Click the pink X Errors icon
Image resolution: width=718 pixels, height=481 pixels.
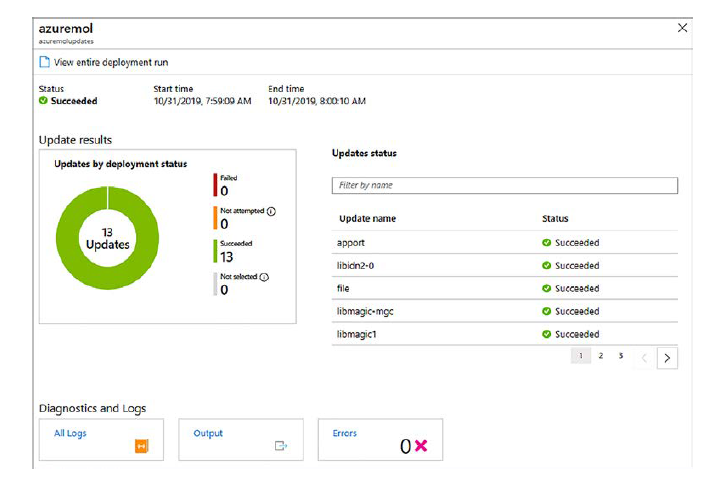coord(420,446)
